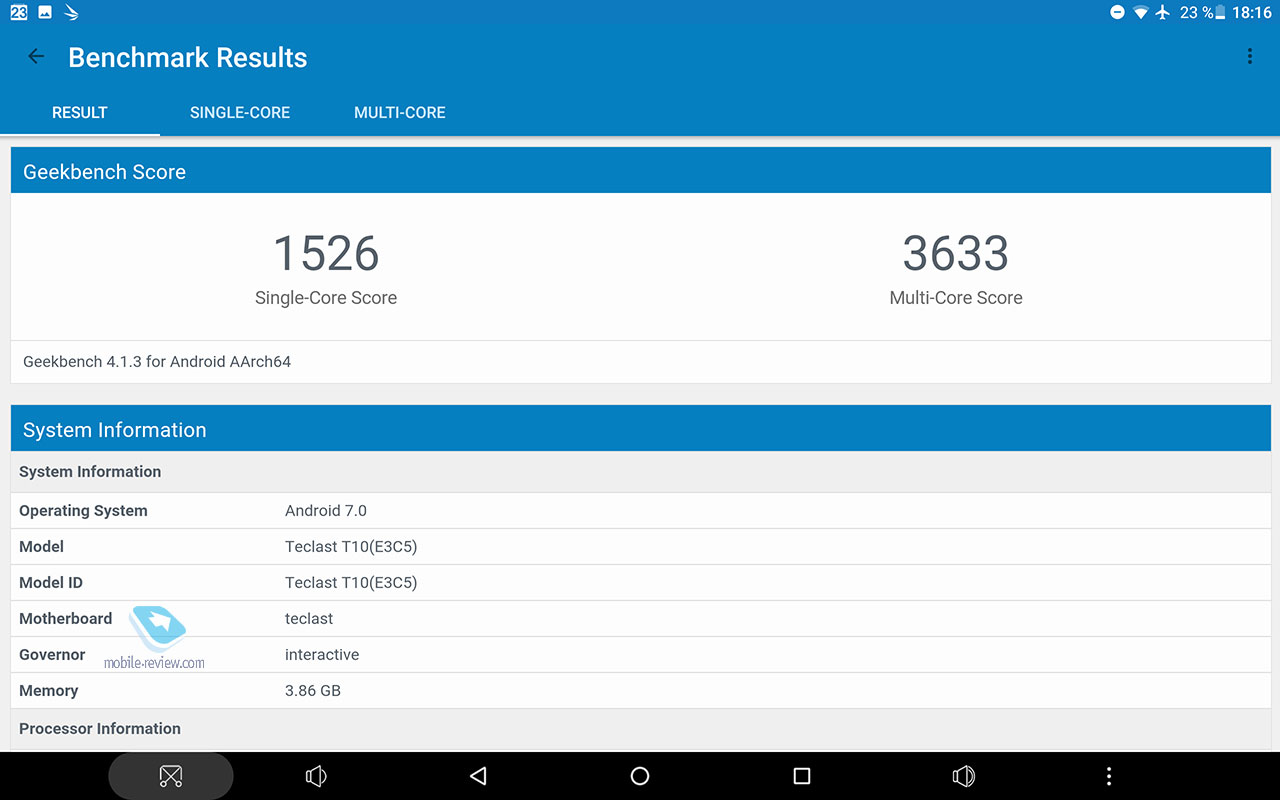This screenshot has height=800, width=1280.
Task: Tap the 3633 multi-core score value
Action: 956,253
